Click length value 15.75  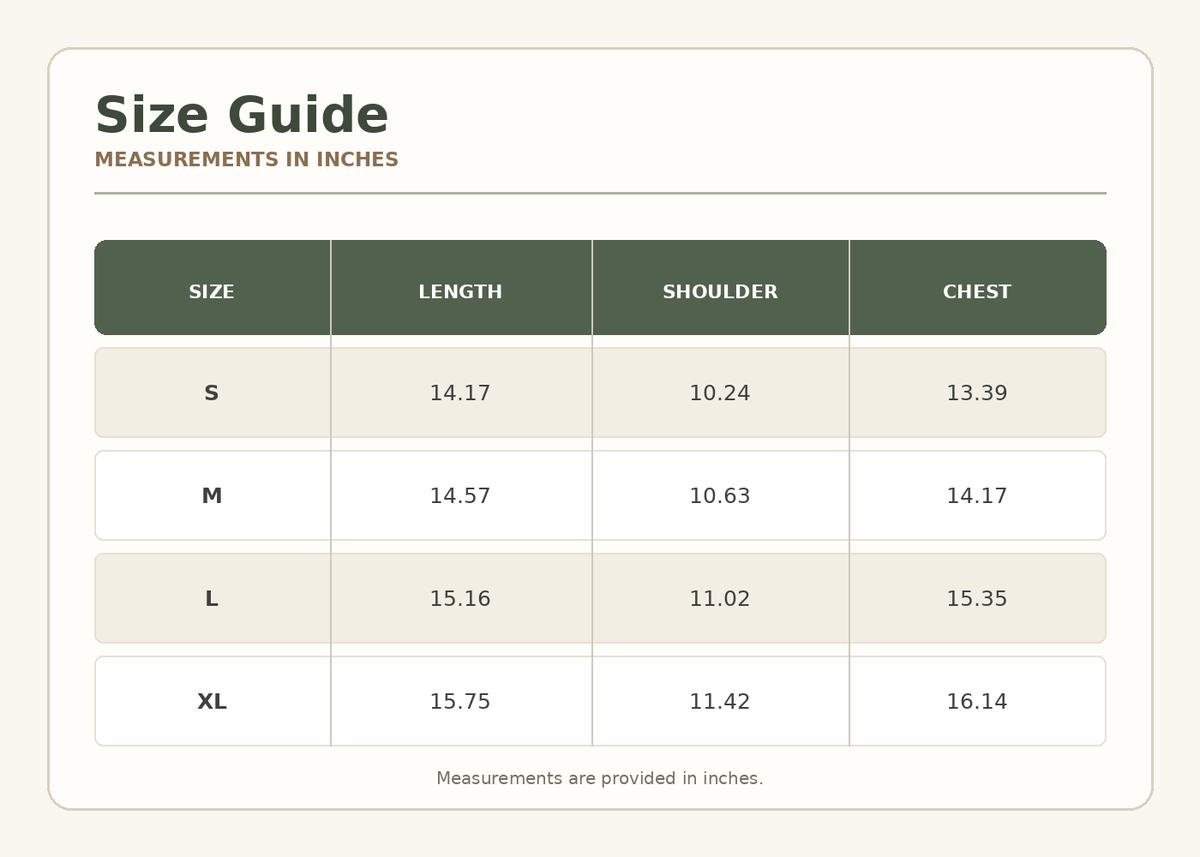coord(460,702)
